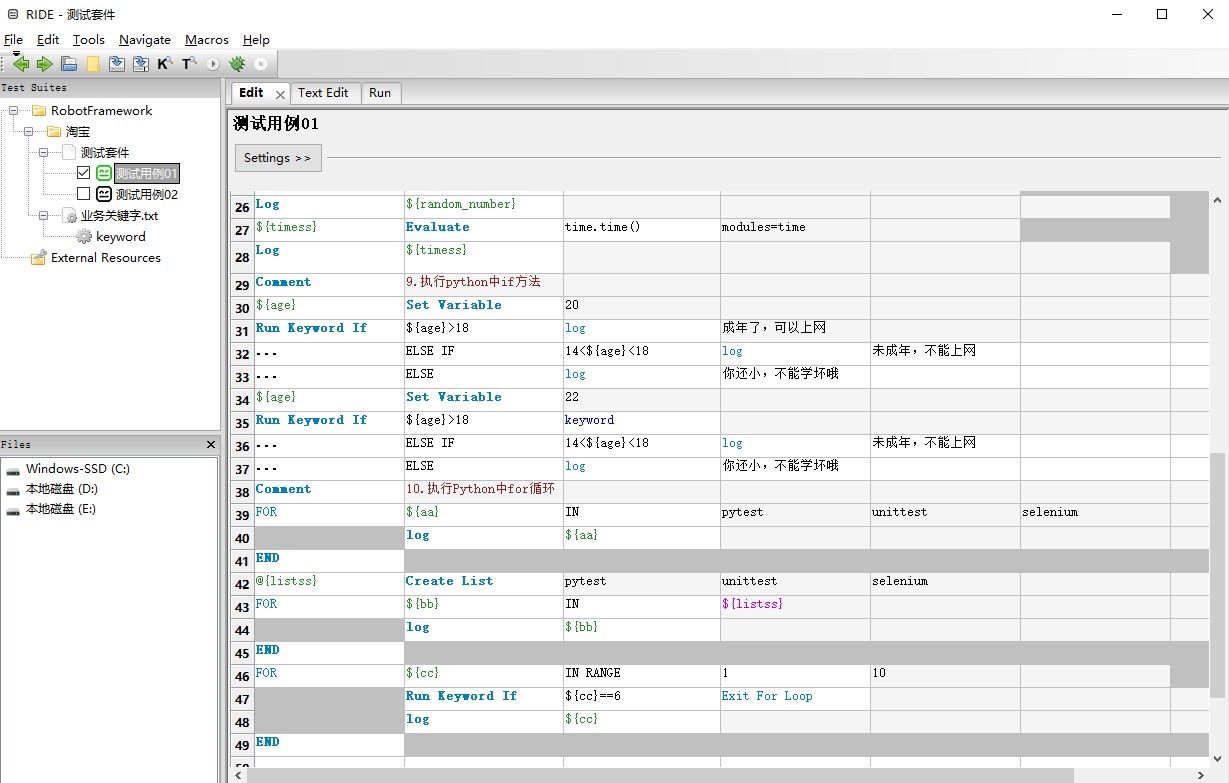
Task: Check test case 测试用例02
Action: [83, 193]
